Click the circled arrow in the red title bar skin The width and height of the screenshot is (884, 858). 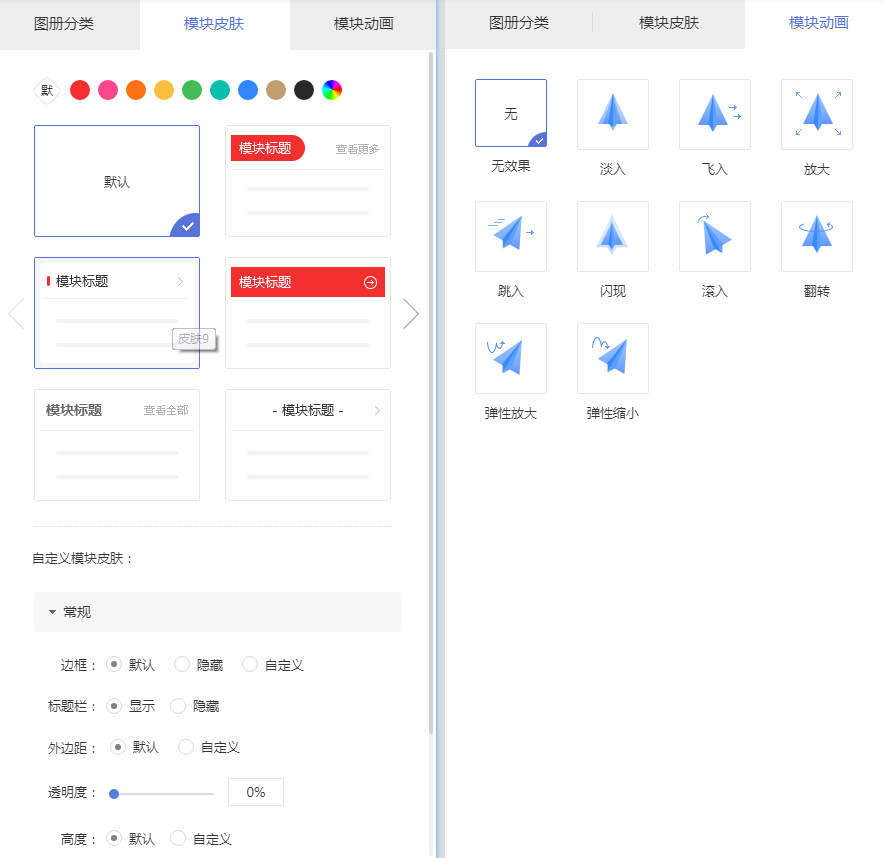(x=370, y=282)
